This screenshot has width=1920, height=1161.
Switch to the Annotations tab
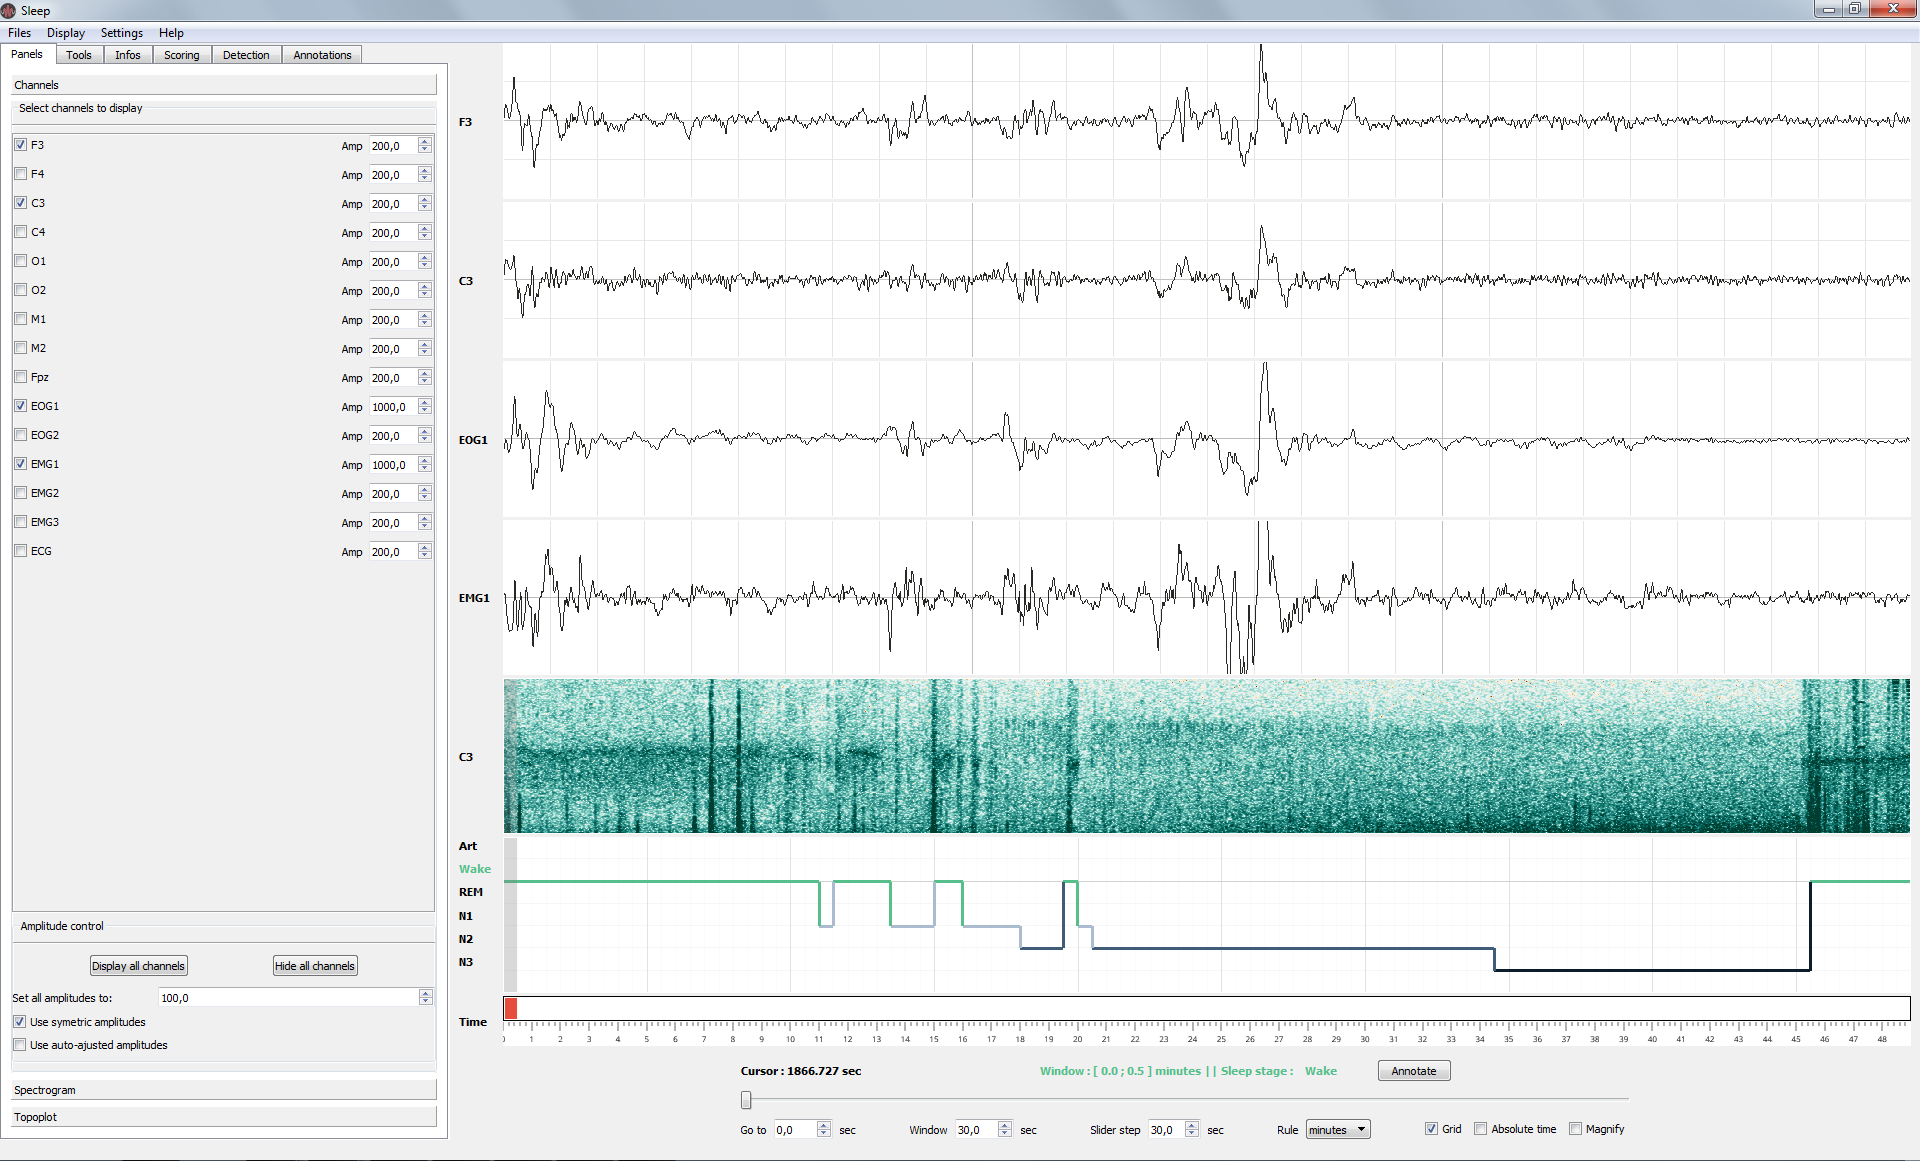pyautogui.click(x=322, y=55)
